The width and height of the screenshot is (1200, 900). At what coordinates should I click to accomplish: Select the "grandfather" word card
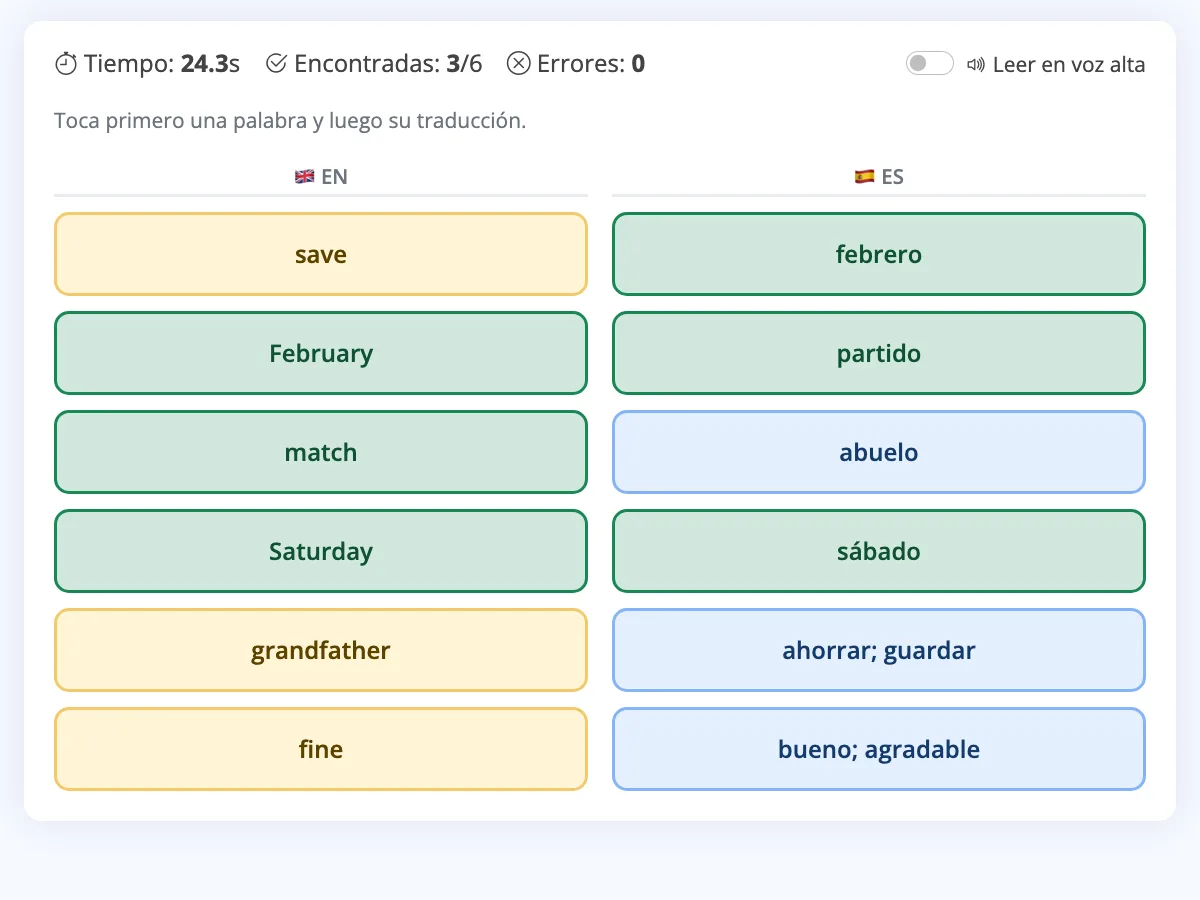click(321, 650)
